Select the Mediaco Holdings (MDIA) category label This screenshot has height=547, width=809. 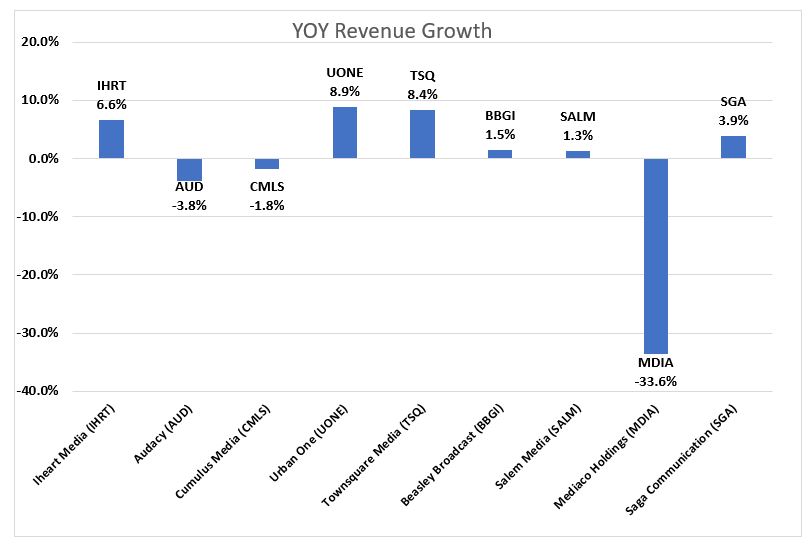(x=606, y=457)
